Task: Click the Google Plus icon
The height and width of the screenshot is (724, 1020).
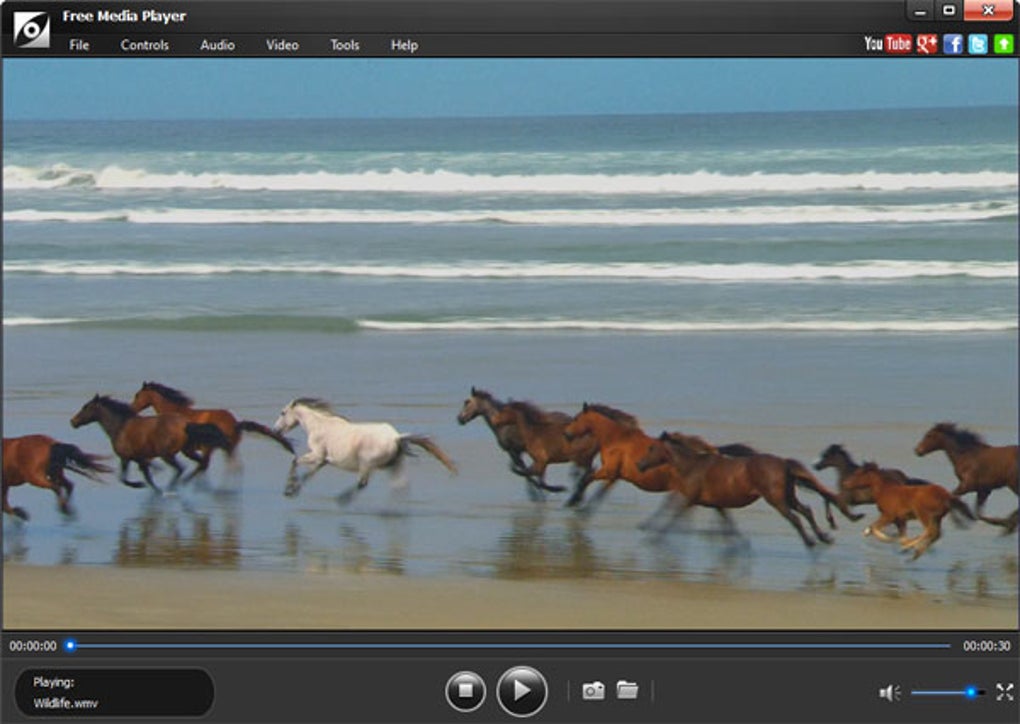Action: click(x=926, y=44)
